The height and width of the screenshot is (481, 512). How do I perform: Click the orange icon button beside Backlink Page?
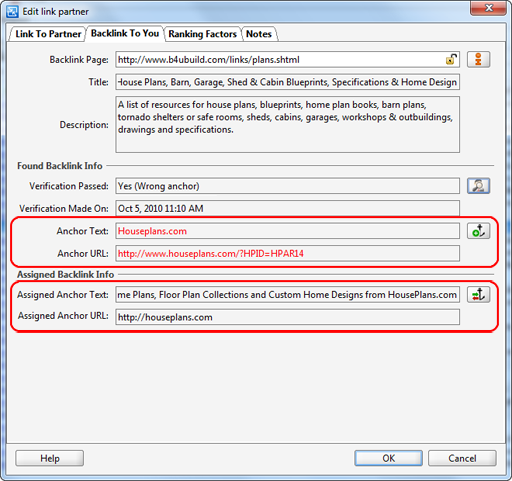[478, 59]
